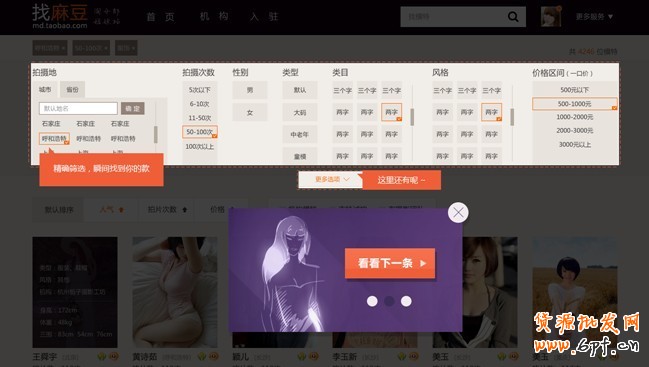Click the 确定 button beside place input
This screenshot has height=367, width=649.
(x=132, y=108)
